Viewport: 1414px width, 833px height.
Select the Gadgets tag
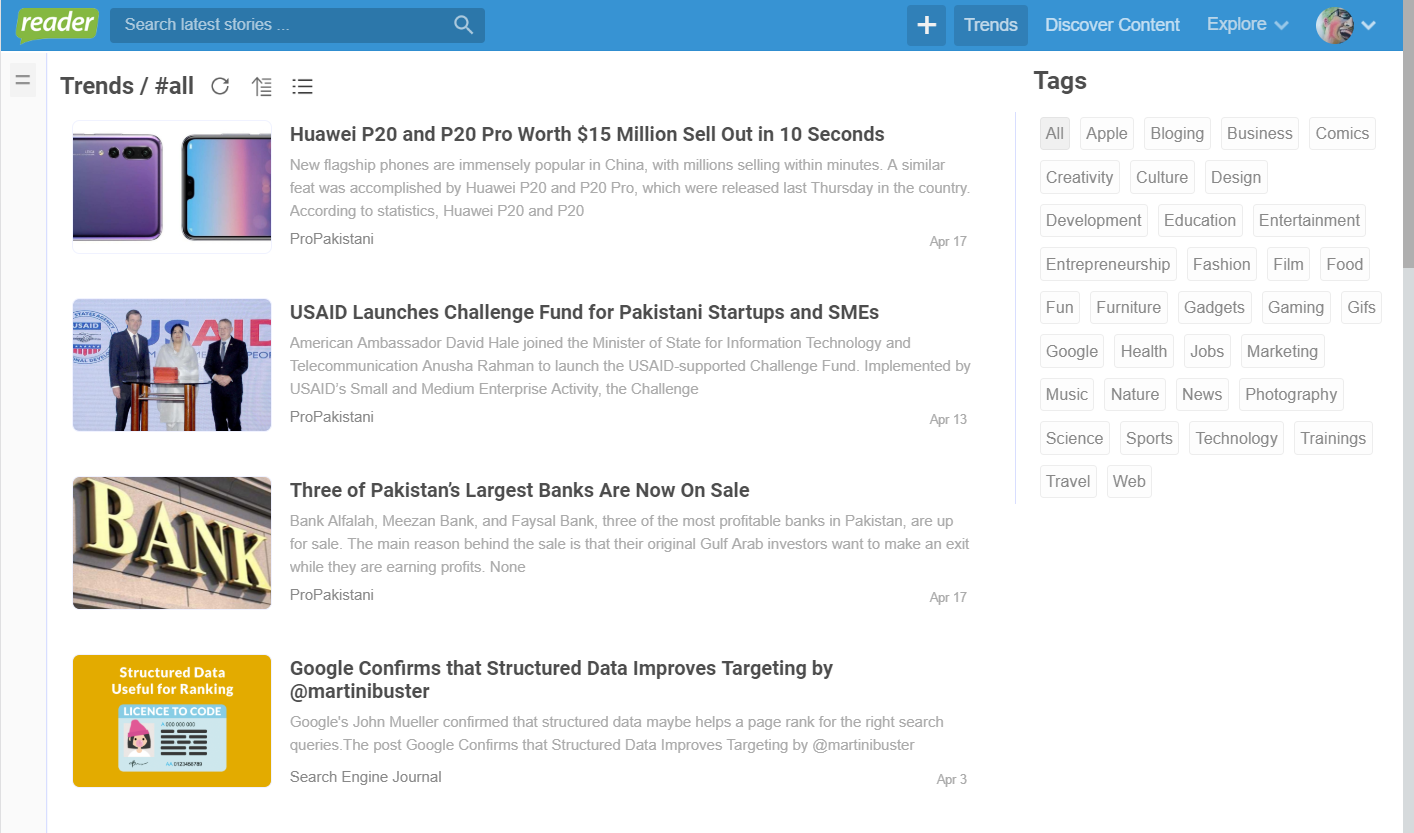[1214, 307]
